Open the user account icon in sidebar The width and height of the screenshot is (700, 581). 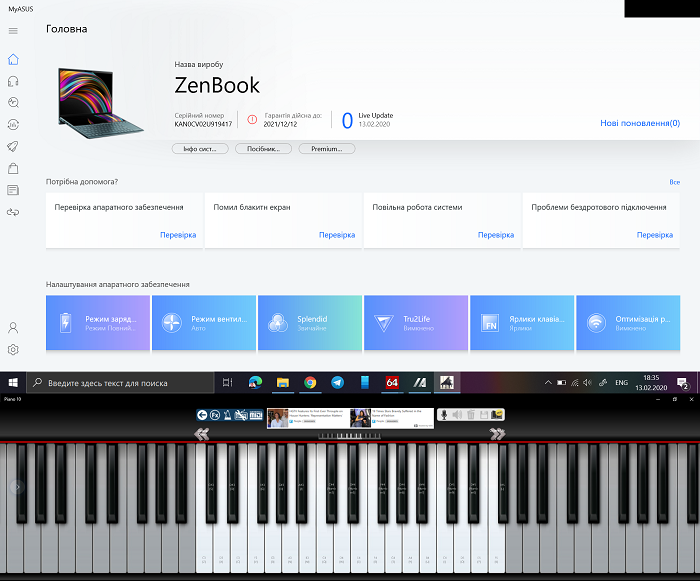pyautogui.click(x=13, y=327)
